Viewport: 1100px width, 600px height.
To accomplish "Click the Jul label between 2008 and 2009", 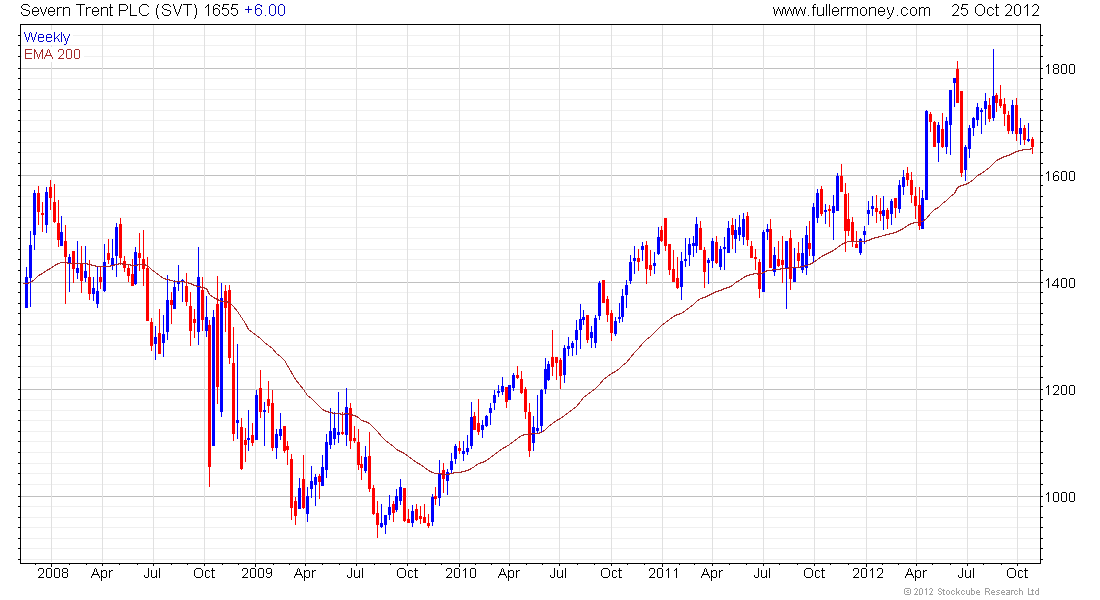I will pyautogui.click(x=152, y=573).
